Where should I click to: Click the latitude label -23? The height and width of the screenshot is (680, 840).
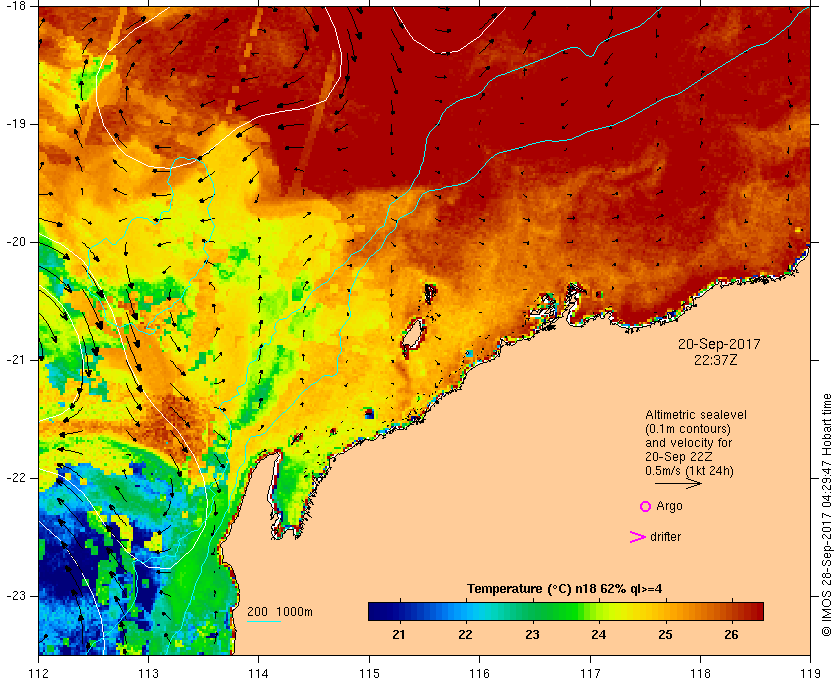[14, 596]
